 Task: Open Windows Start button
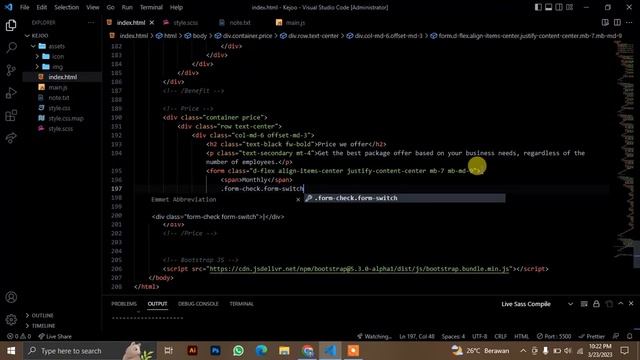click(11, 351)
